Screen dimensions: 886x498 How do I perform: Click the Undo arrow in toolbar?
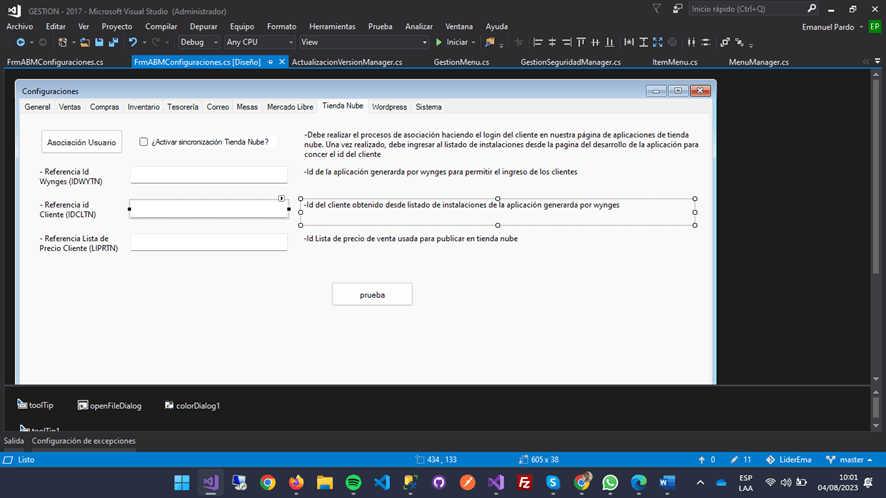coord(133,43)
